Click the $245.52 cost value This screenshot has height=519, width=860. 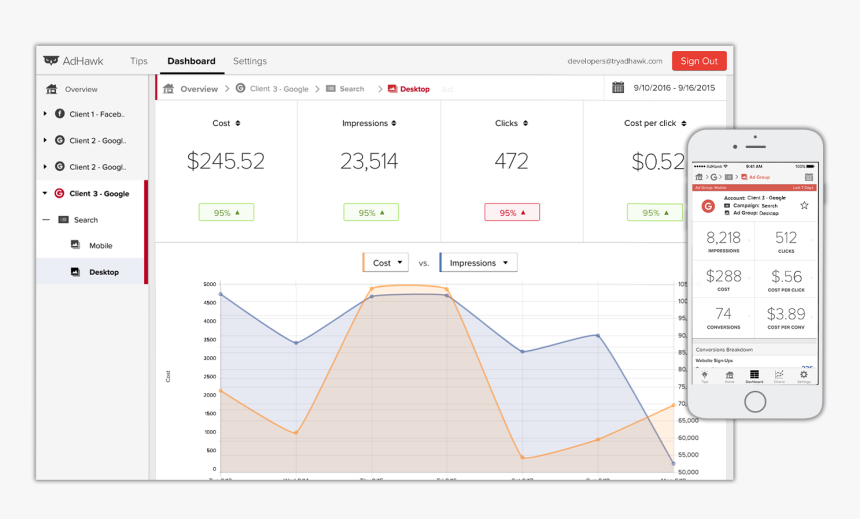tap(225, 161)
